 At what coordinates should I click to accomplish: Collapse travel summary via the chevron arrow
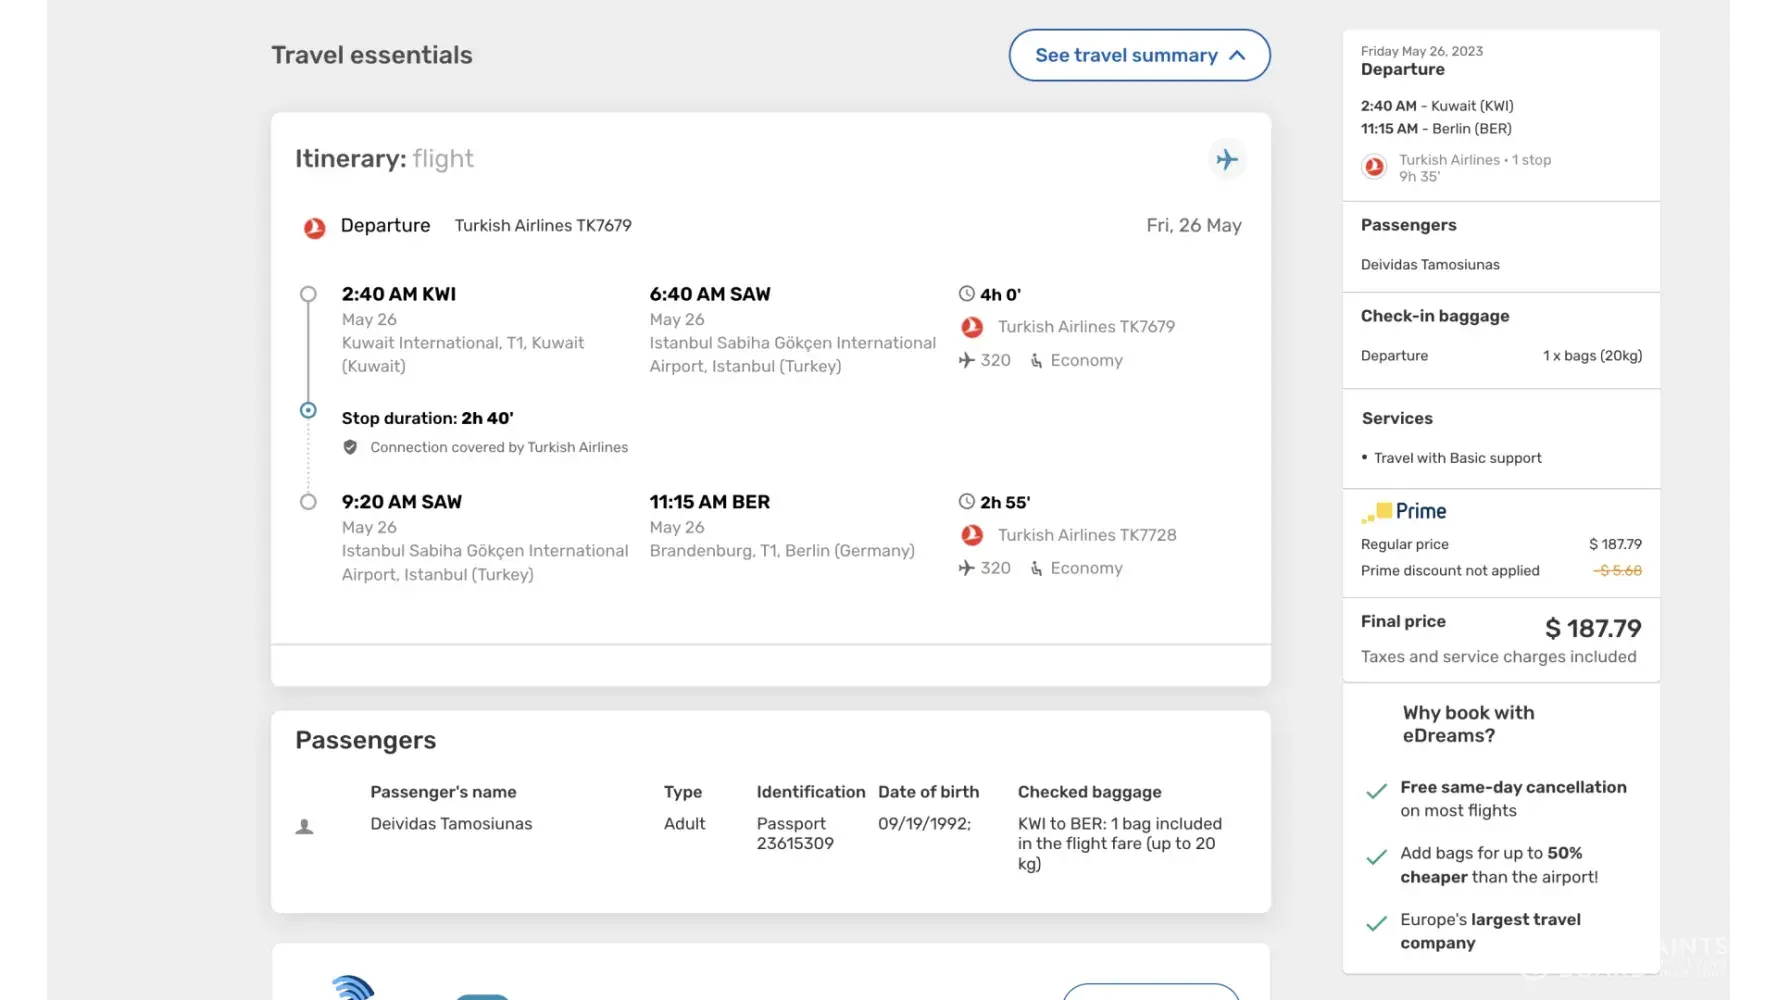1237,55
